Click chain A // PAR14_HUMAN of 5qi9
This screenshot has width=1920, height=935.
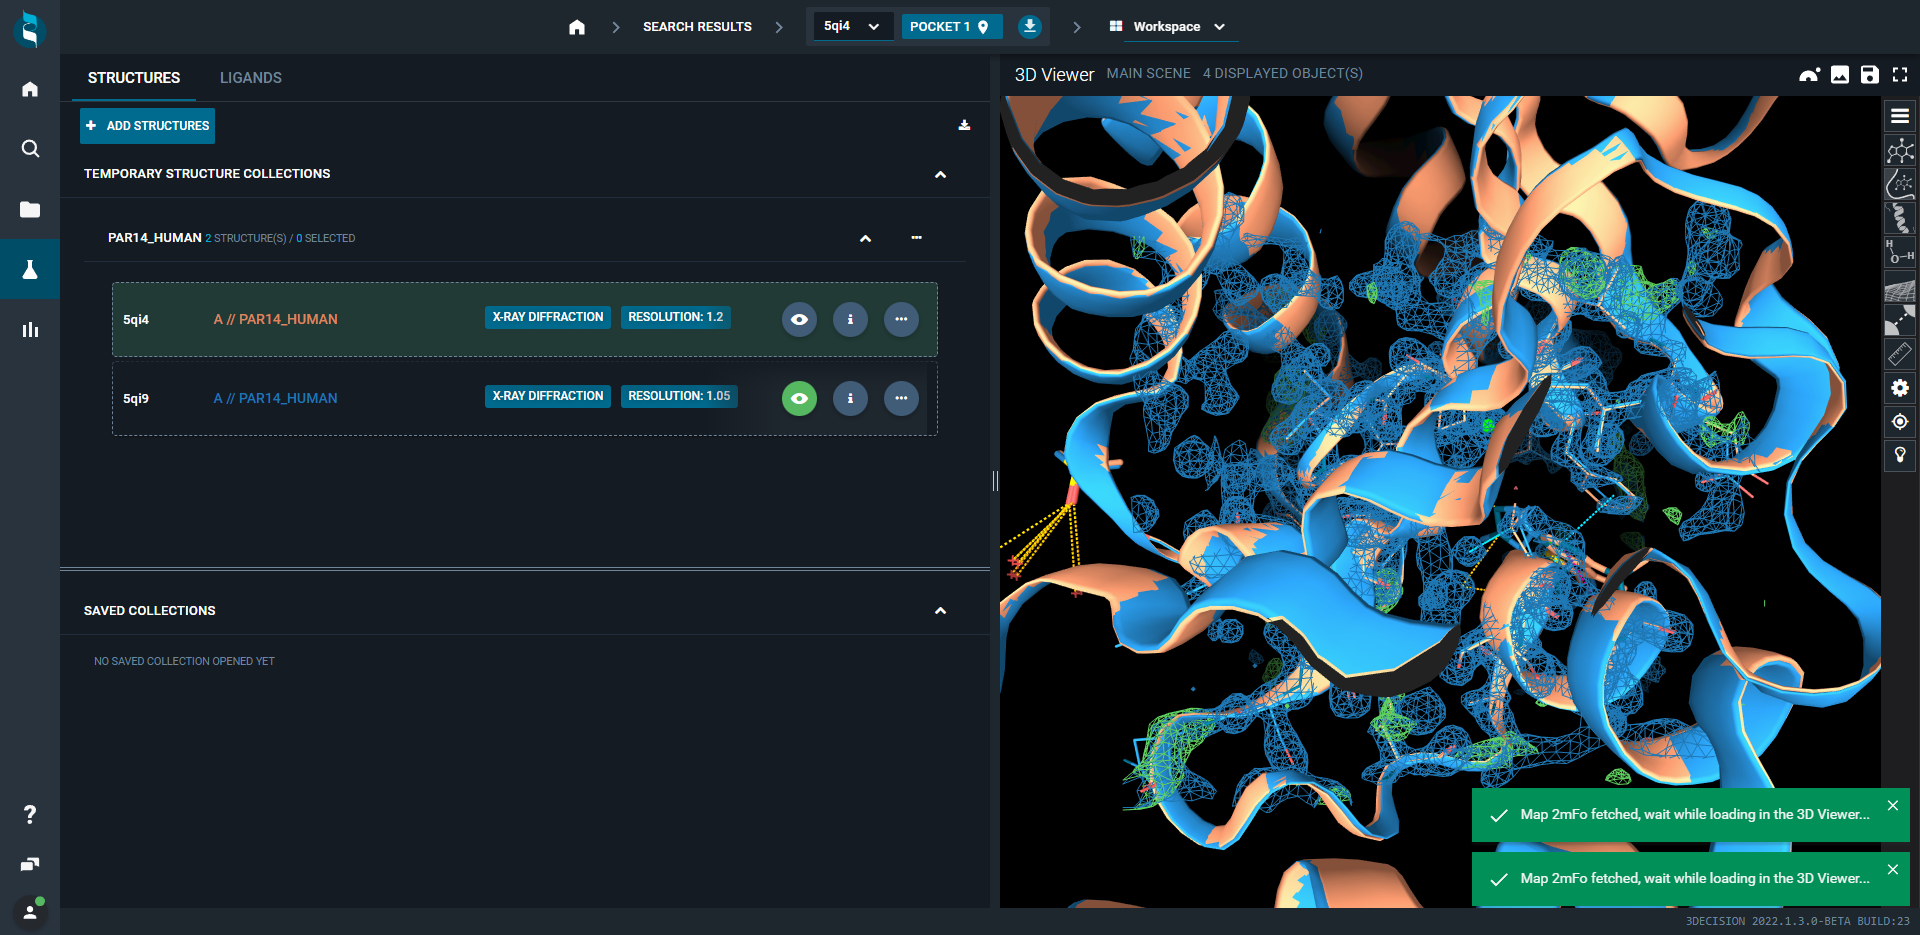pyautogui.click(x=275, y=398)
